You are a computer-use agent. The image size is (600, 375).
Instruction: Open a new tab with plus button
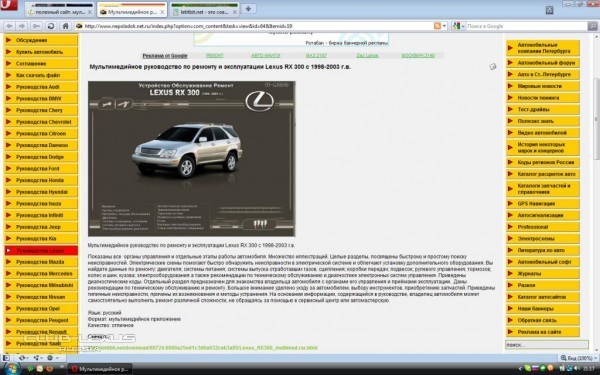click(x=248, y=8)
